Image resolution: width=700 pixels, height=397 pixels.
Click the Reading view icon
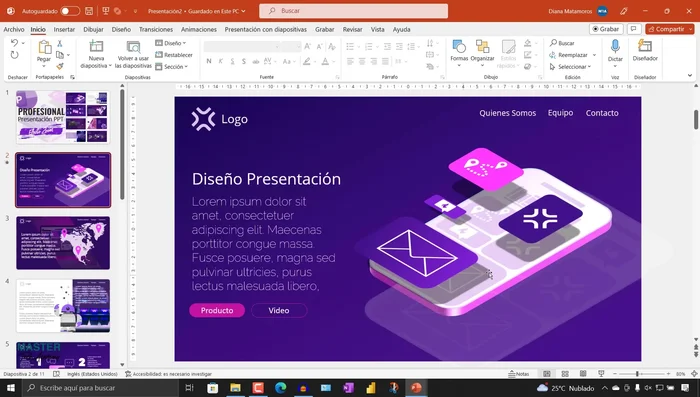click(x=583, y=374)
